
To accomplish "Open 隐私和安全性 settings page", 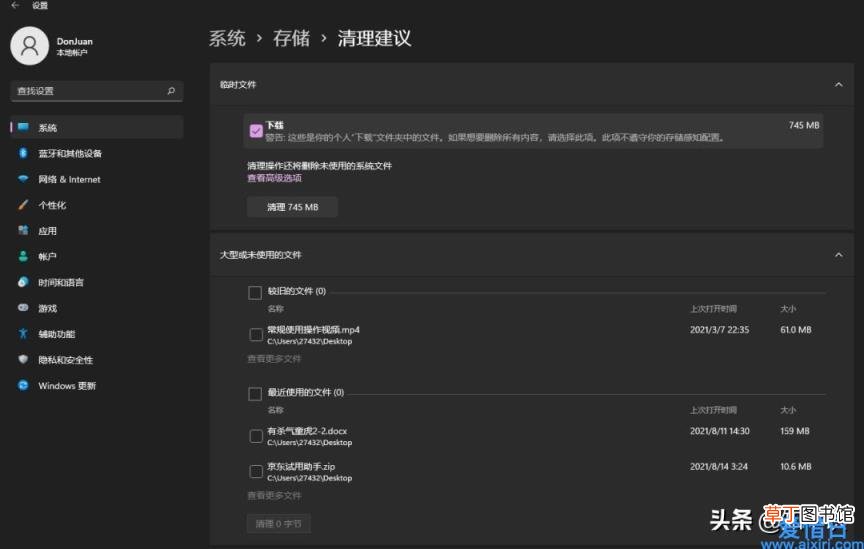I will (97, 359).
